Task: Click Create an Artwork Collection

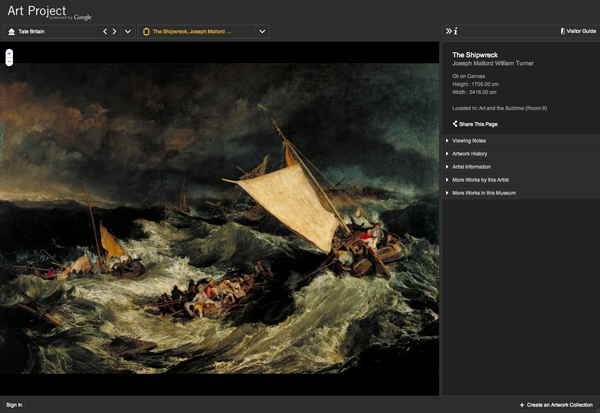Action: click(556, 405)
